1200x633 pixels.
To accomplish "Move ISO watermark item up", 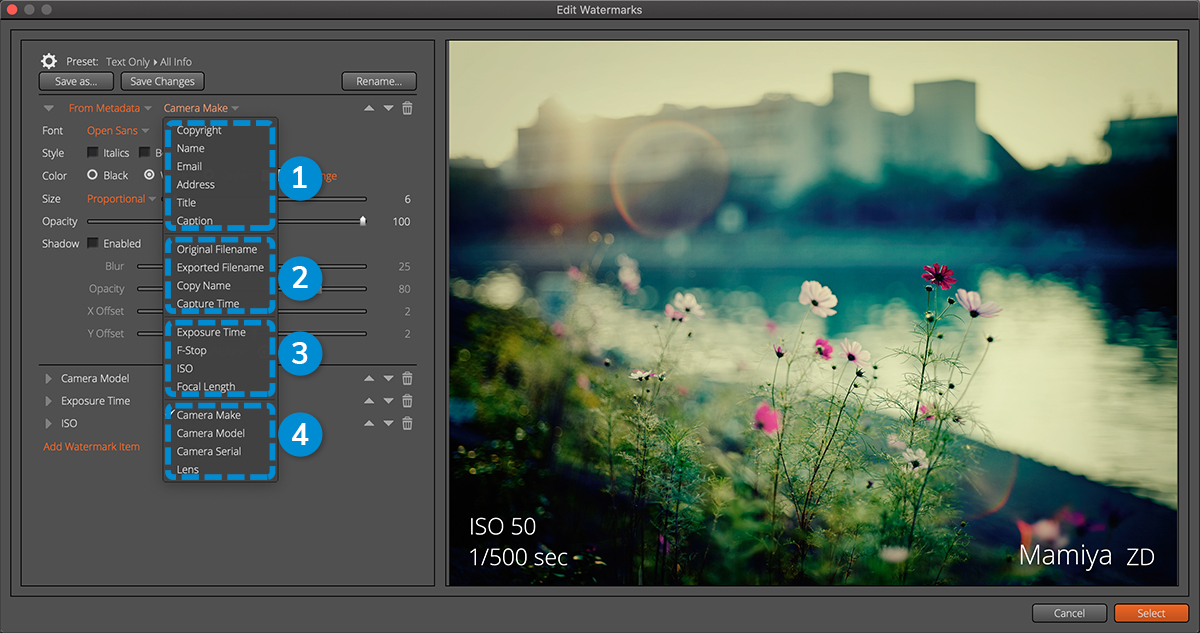I will (x=369, y=423).
